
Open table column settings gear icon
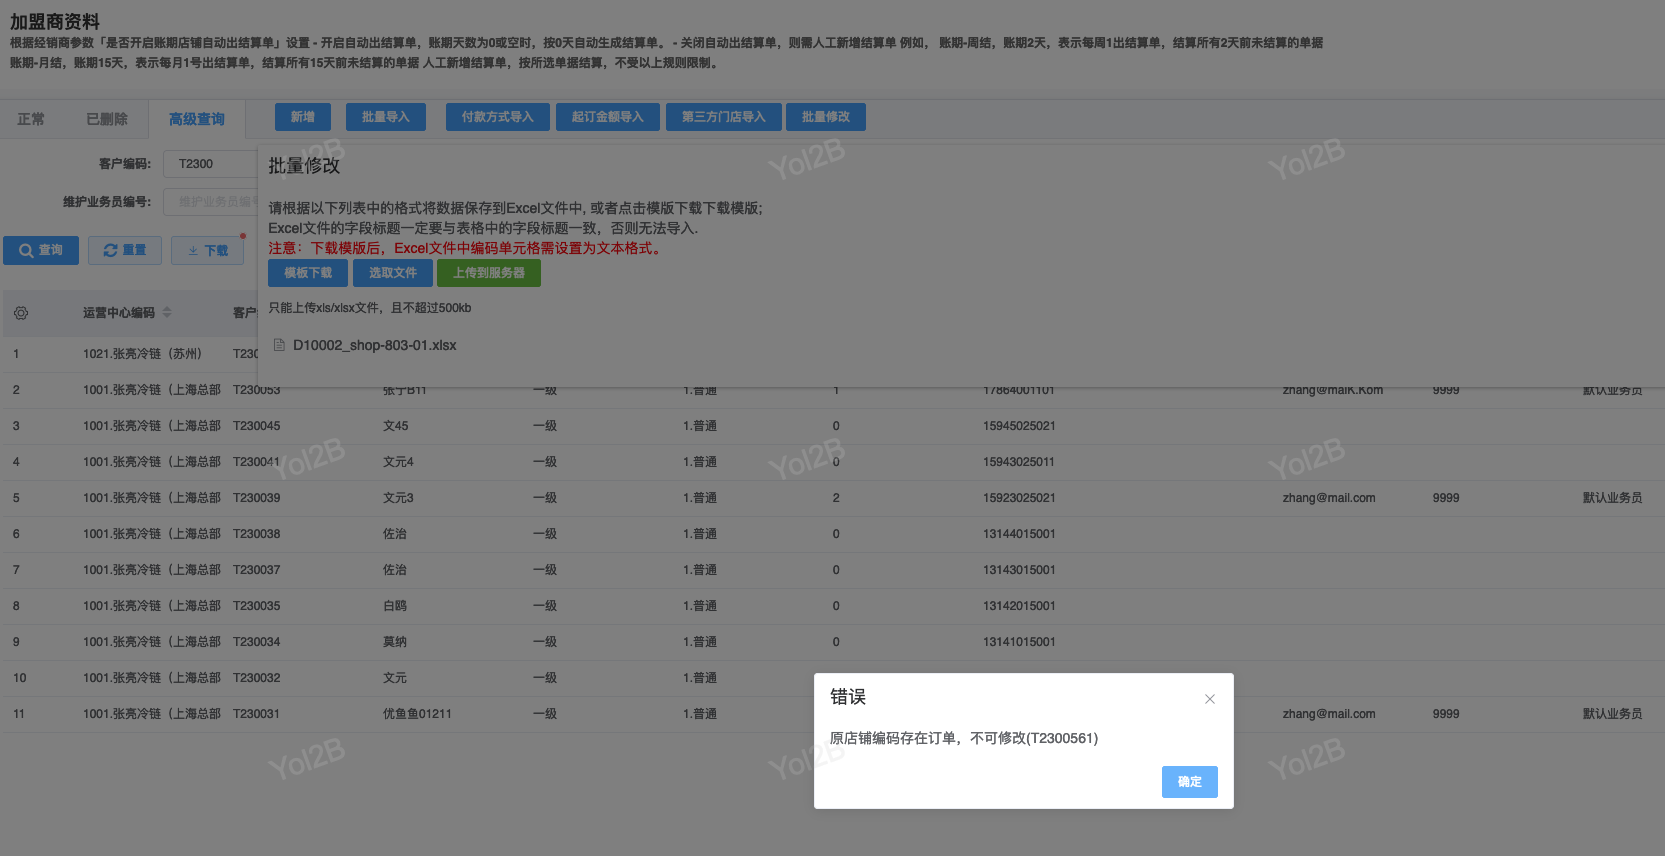click(21, 313)
